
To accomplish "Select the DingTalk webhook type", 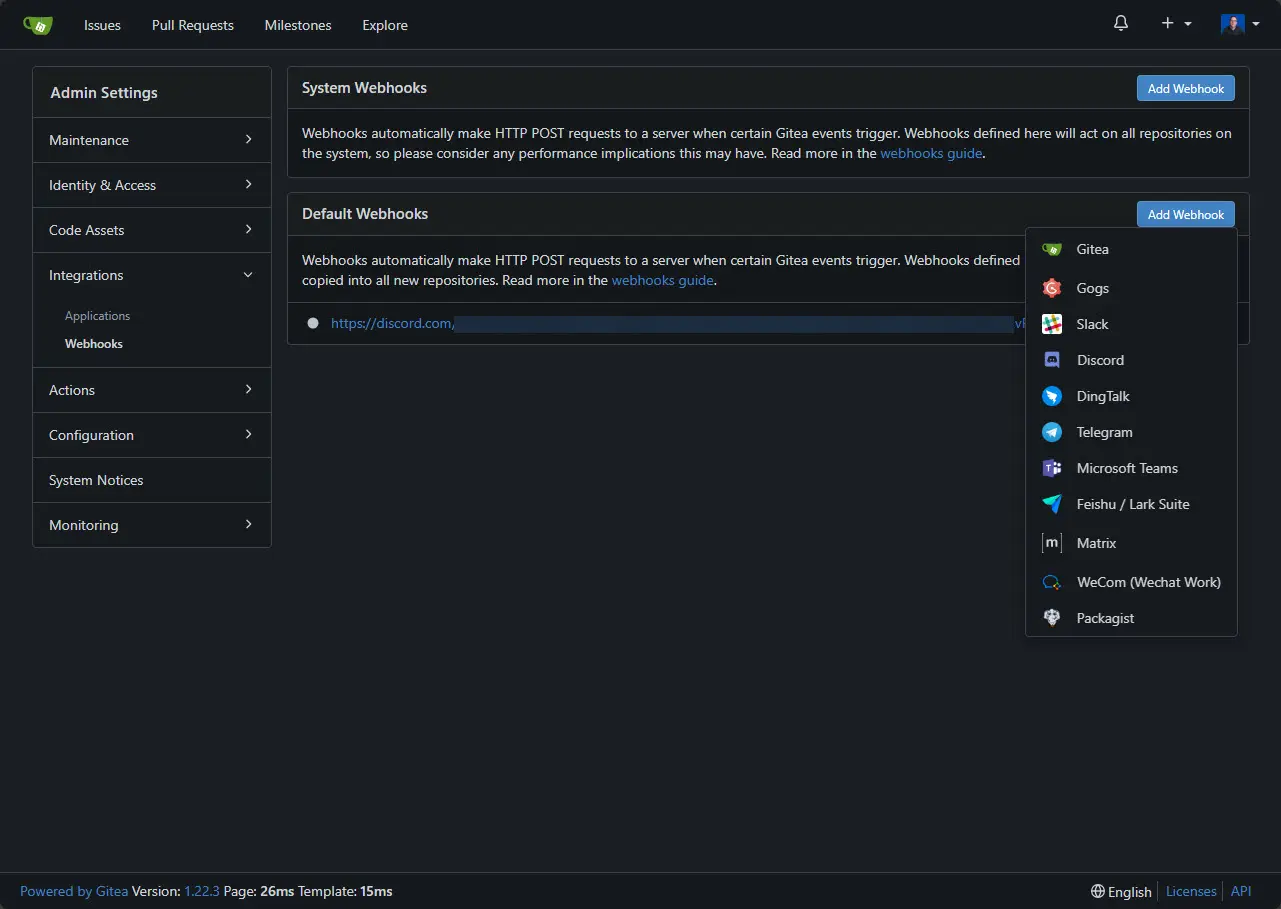I will click(x=1102, y=396).
